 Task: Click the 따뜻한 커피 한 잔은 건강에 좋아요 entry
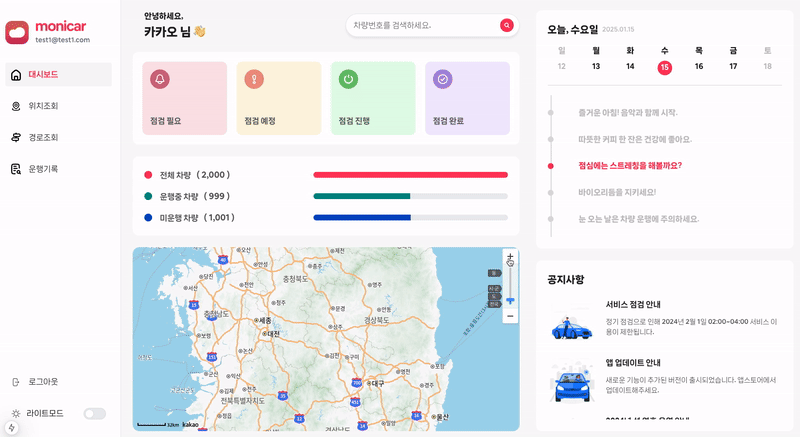click(x=635, y=139)
